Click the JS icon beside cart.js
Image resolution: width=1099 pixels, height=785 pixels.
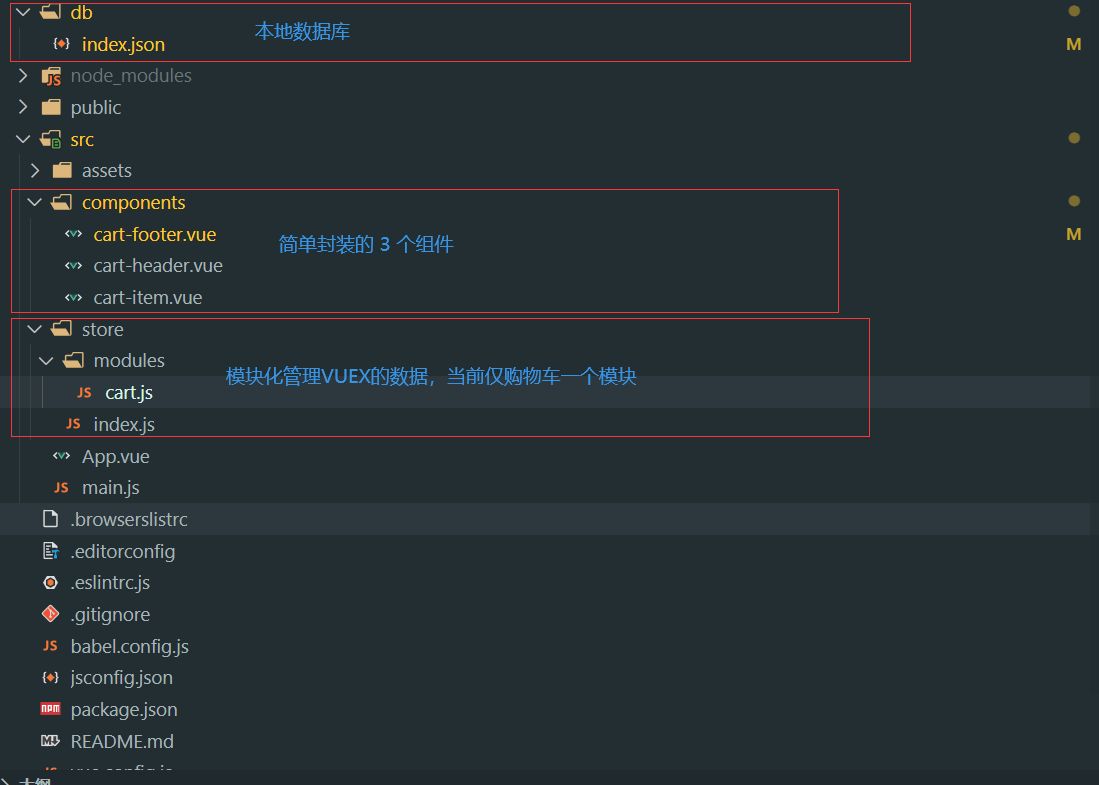85,393
